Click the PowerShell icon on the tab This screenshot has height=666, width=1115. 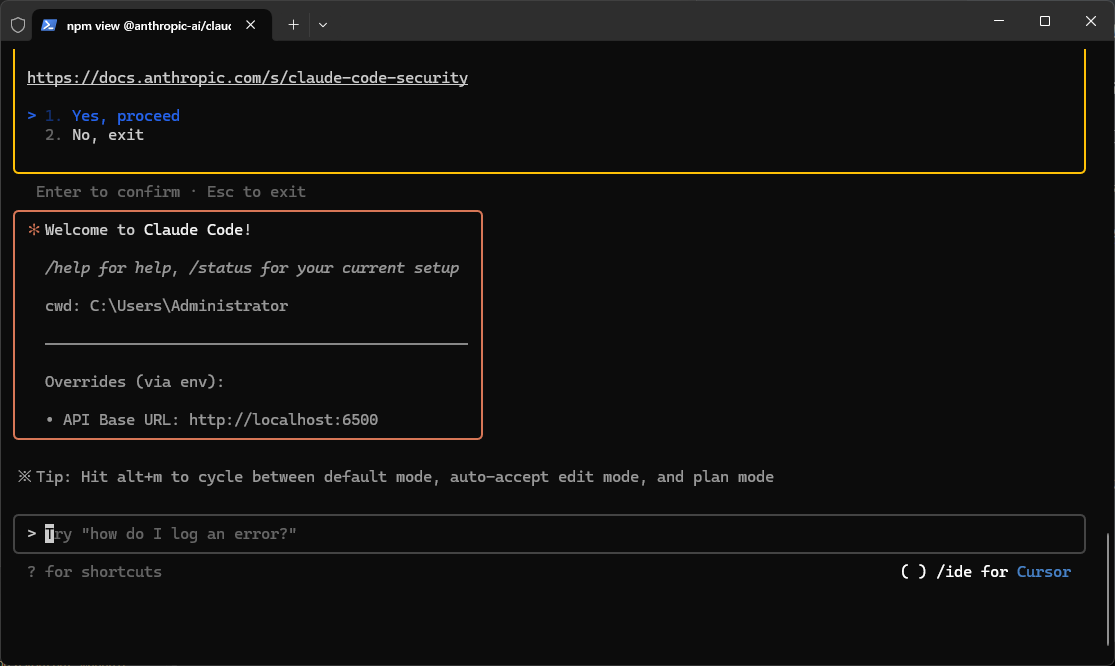(x=49, y=25)
